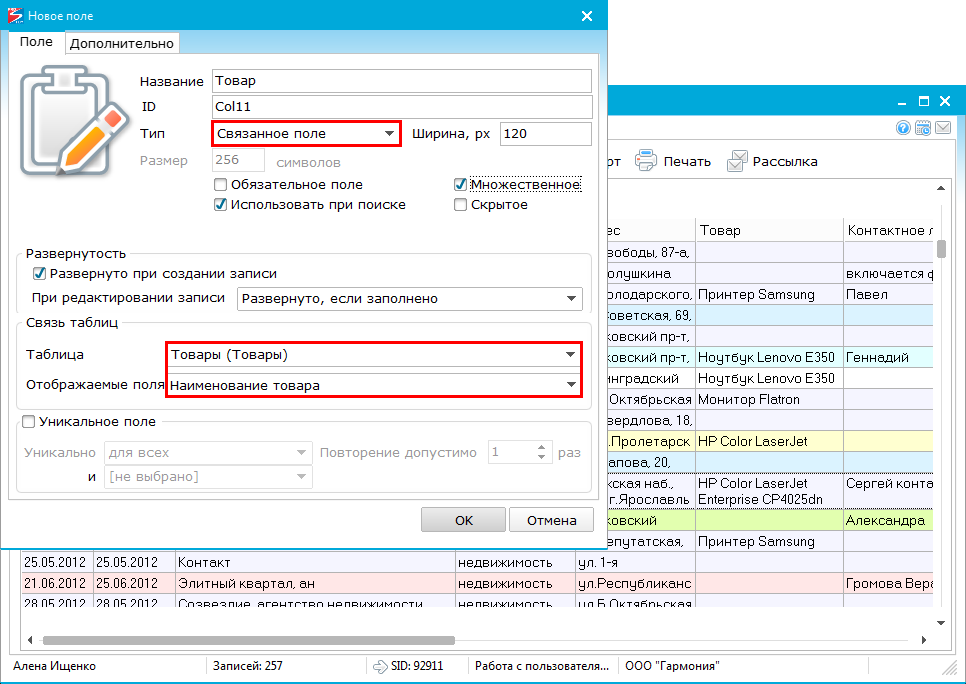Uncheck Использовать при поиске checkbox
Image resolution: width=966 pixels, height=684 pixels.
coord(220,205)
